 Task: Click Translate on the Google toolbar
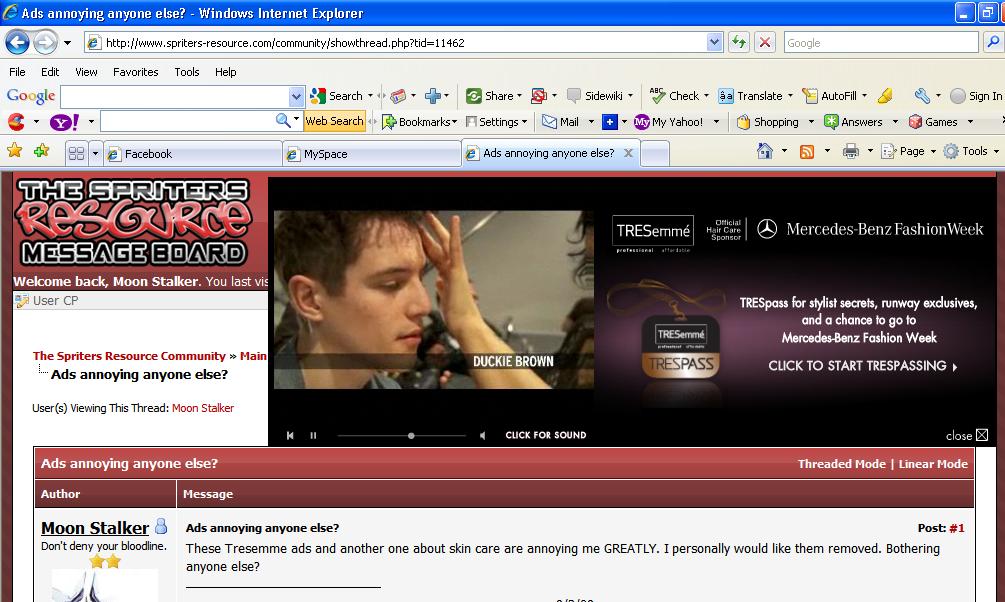tap(755, 96)
